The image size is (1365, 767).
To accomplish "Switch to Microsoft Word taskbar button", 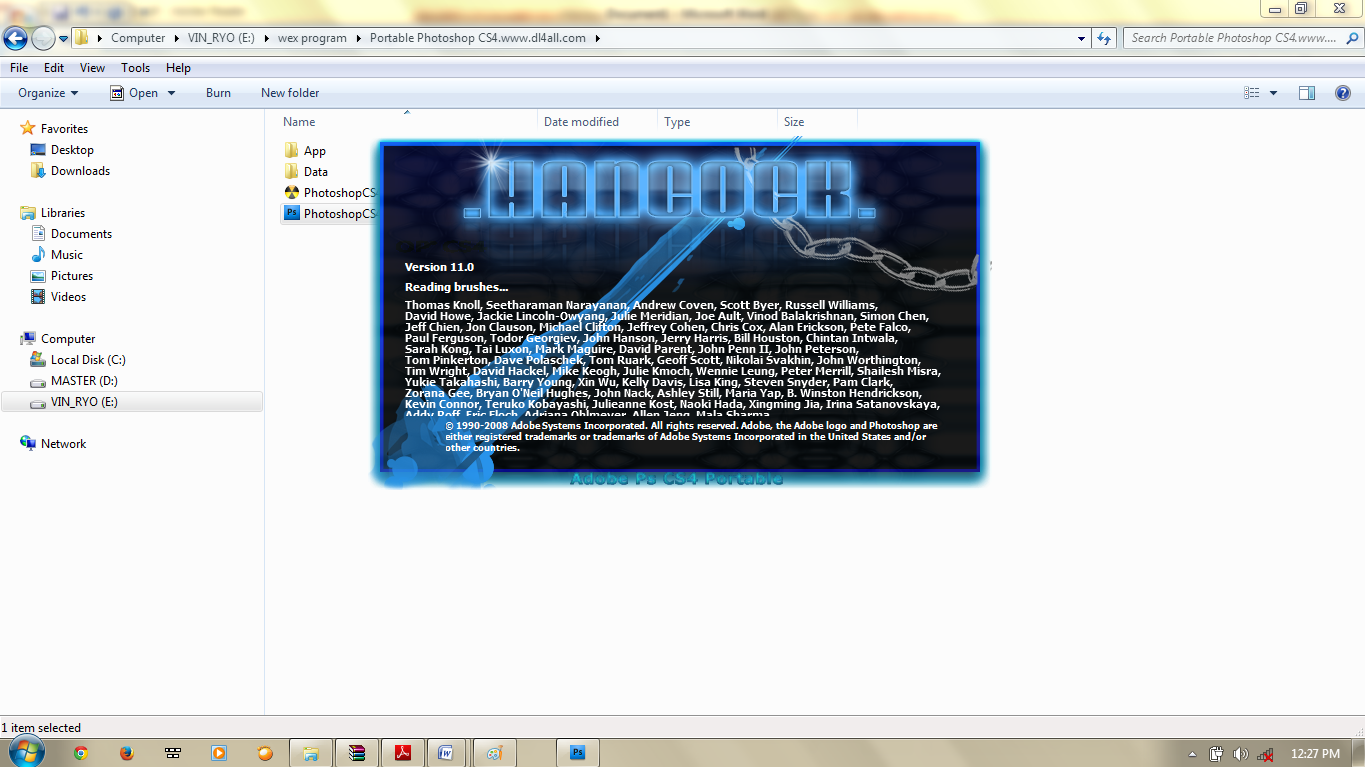I will [x=447, y=753].
